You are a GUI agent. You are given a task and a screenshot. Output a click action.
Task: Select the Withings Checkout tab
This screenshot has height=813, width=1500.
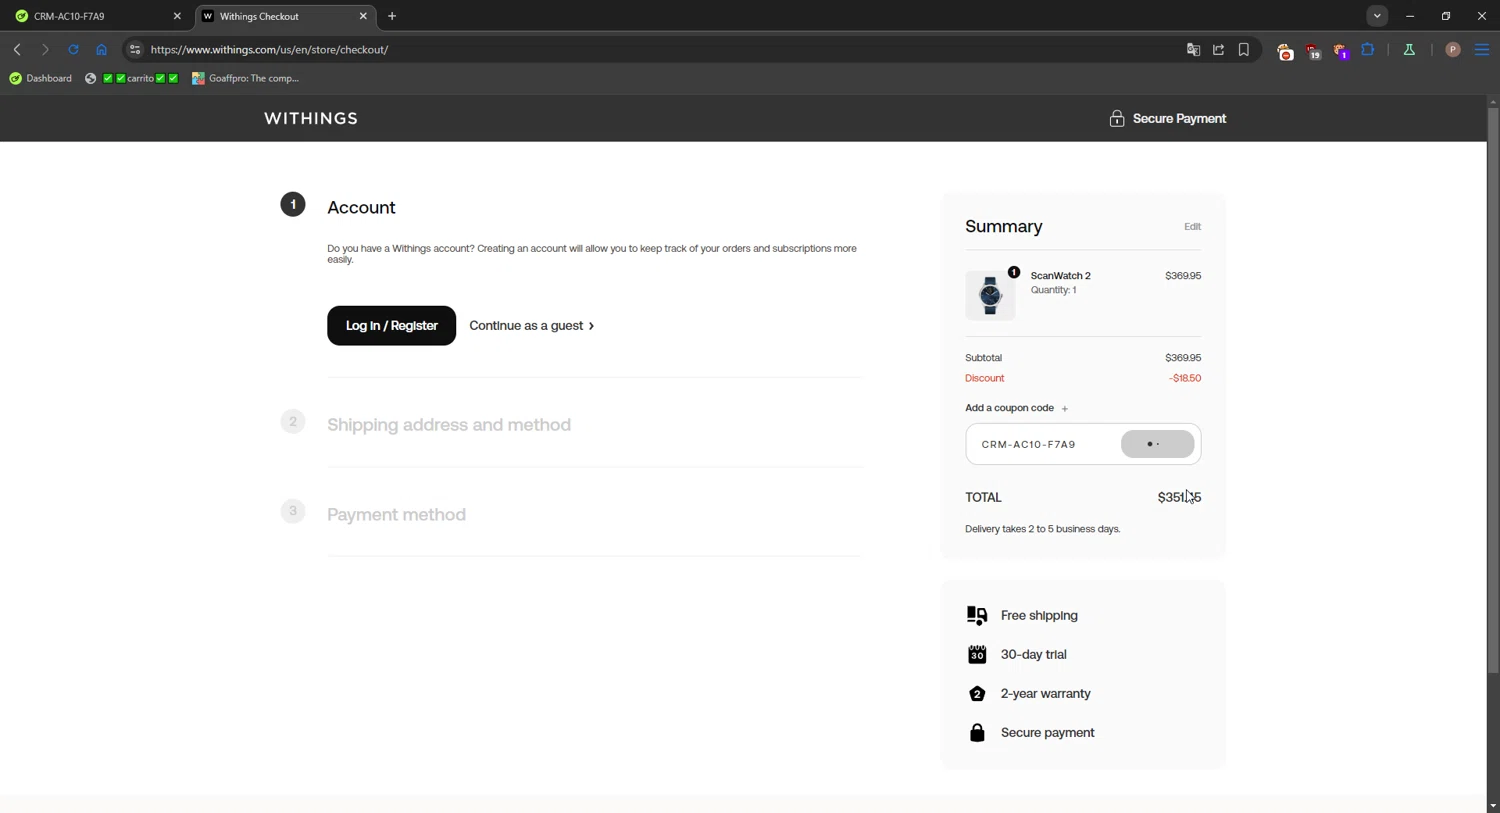click(284, 17)
